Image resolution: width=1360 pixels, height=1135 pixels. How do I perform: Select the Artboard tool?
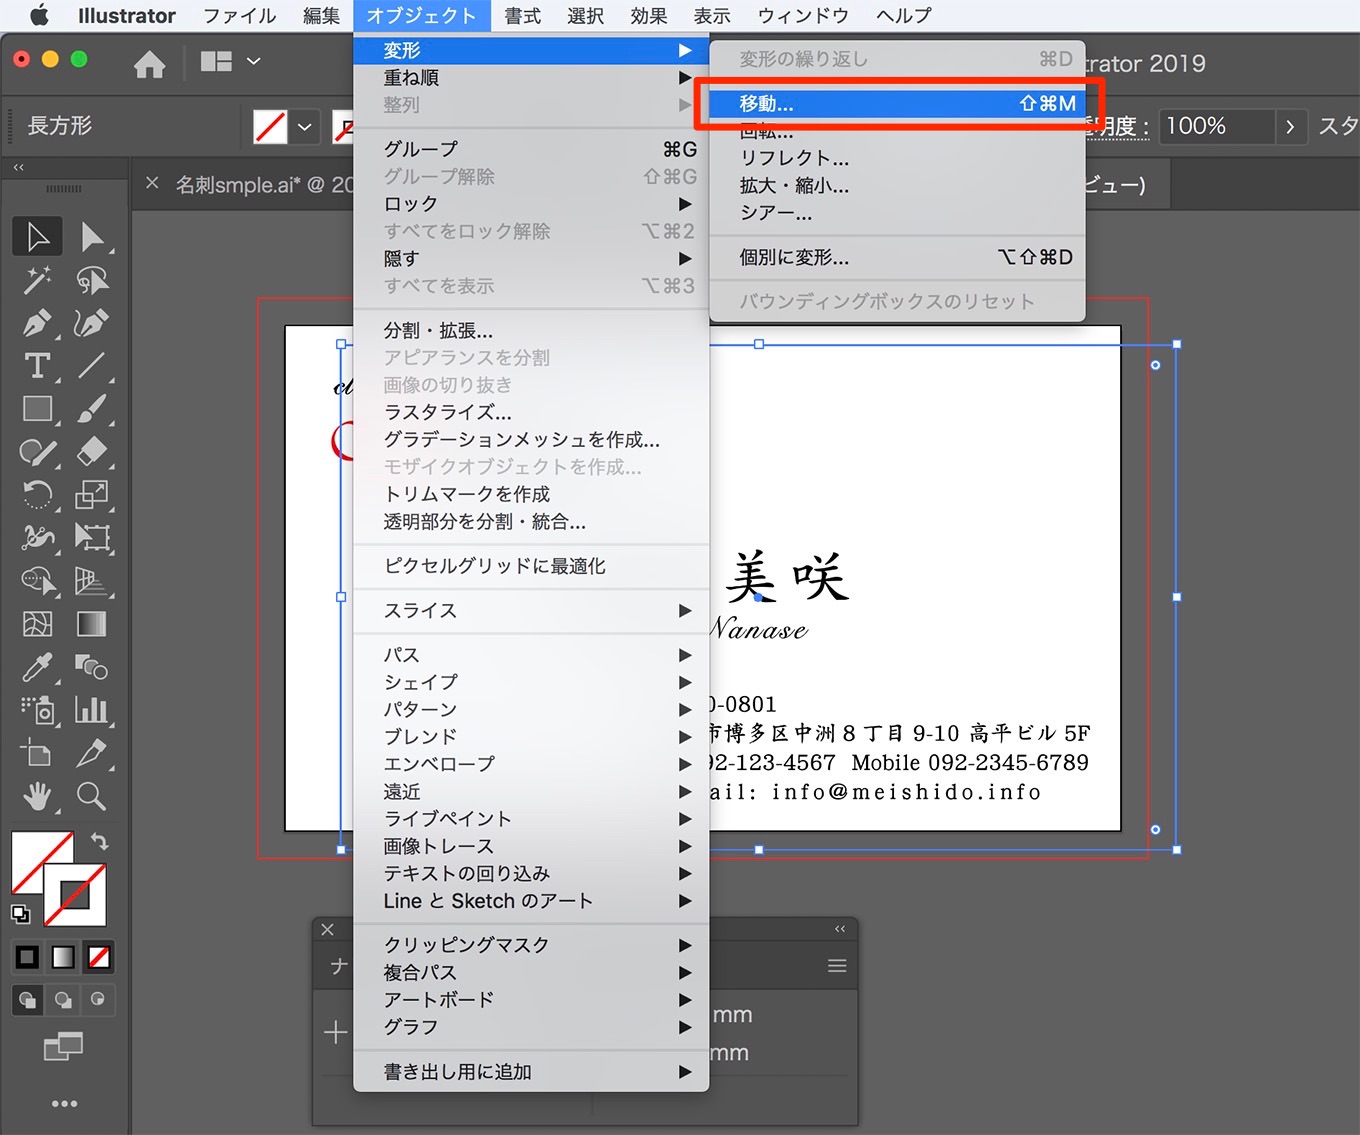38,753
